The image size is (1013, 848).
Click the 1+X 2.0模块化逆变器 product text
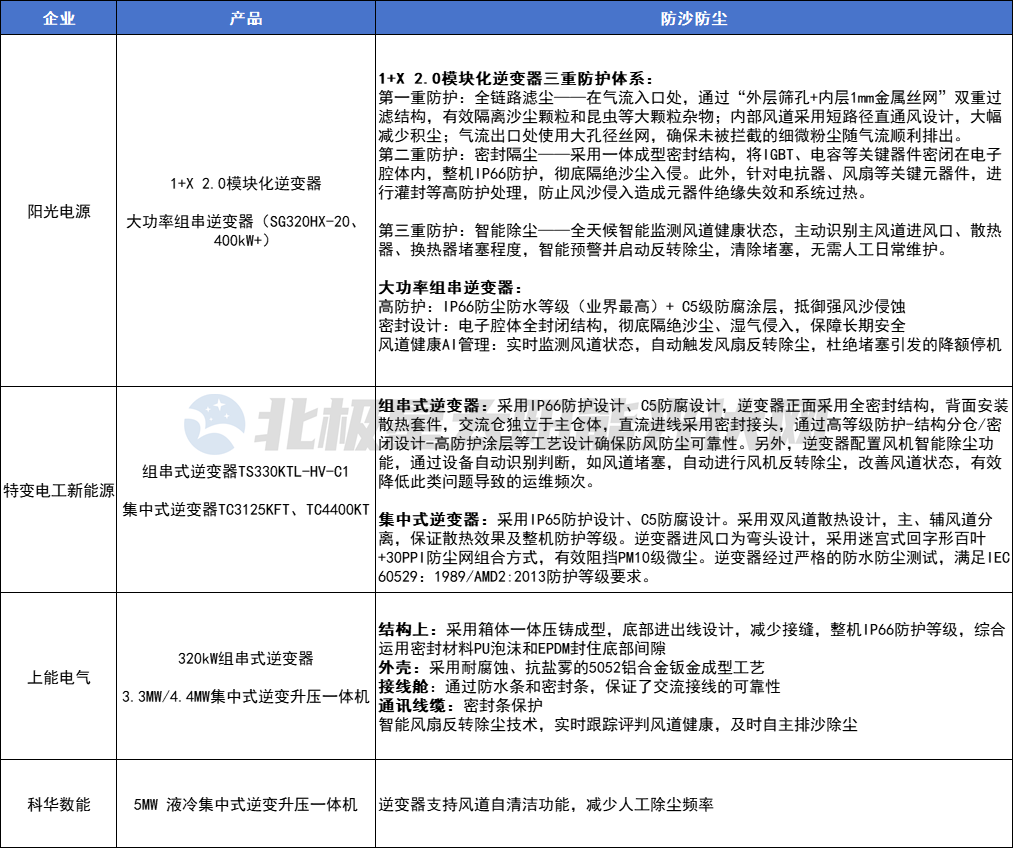[x=245, y=183]
